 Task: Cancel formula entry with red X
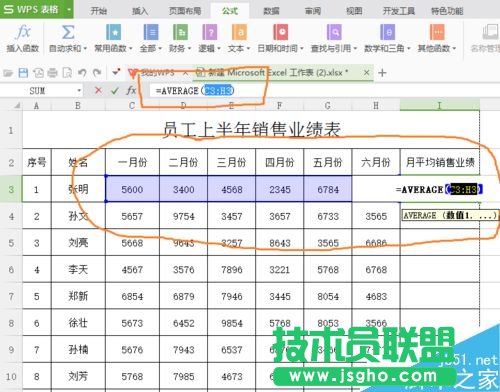[98, 90]
